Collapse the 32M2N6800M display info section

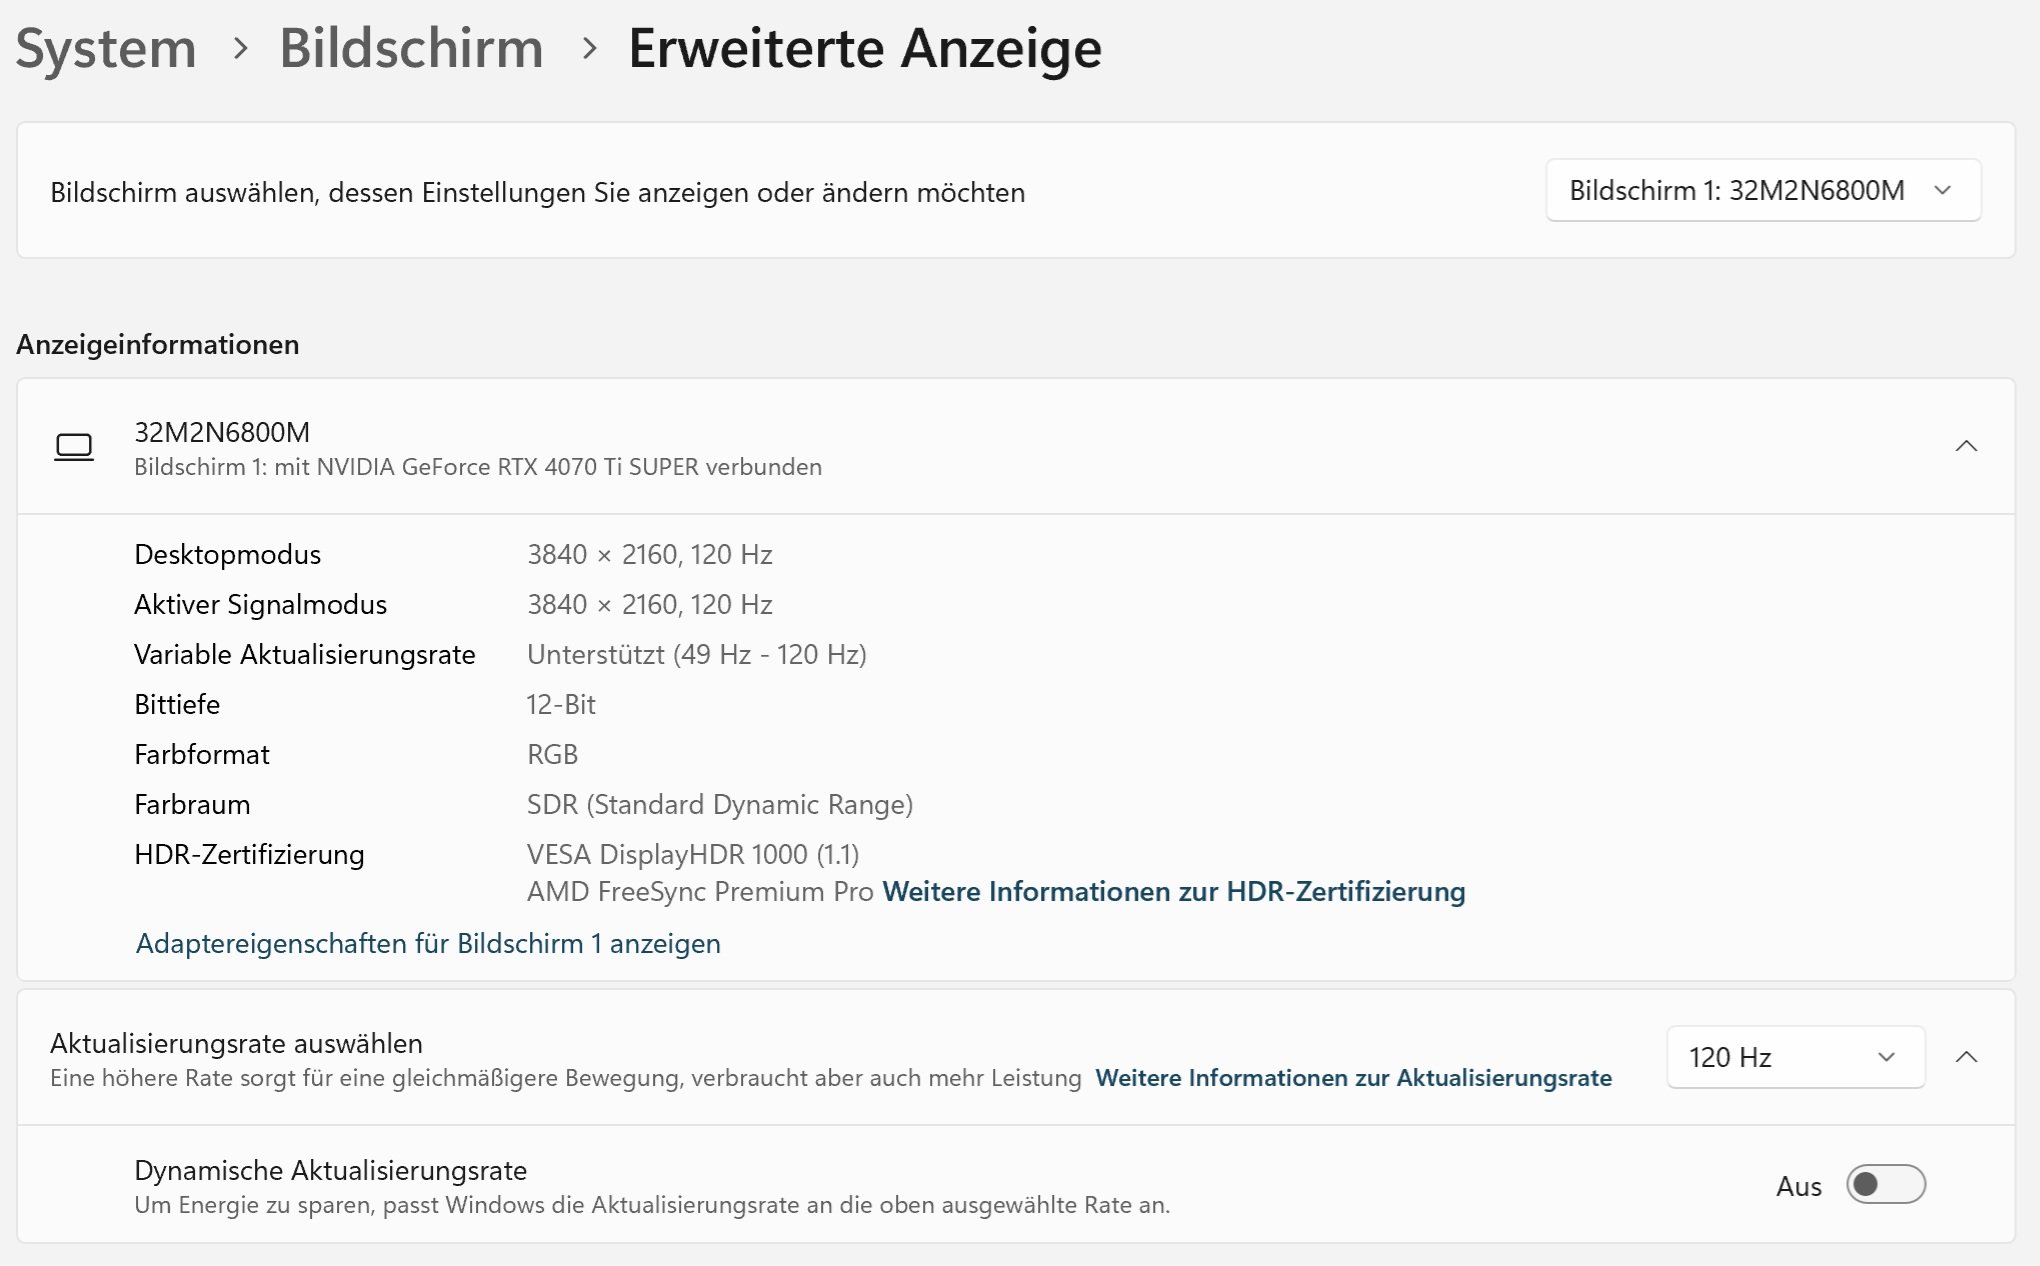pyautogui.click(x=1965, y=446)
